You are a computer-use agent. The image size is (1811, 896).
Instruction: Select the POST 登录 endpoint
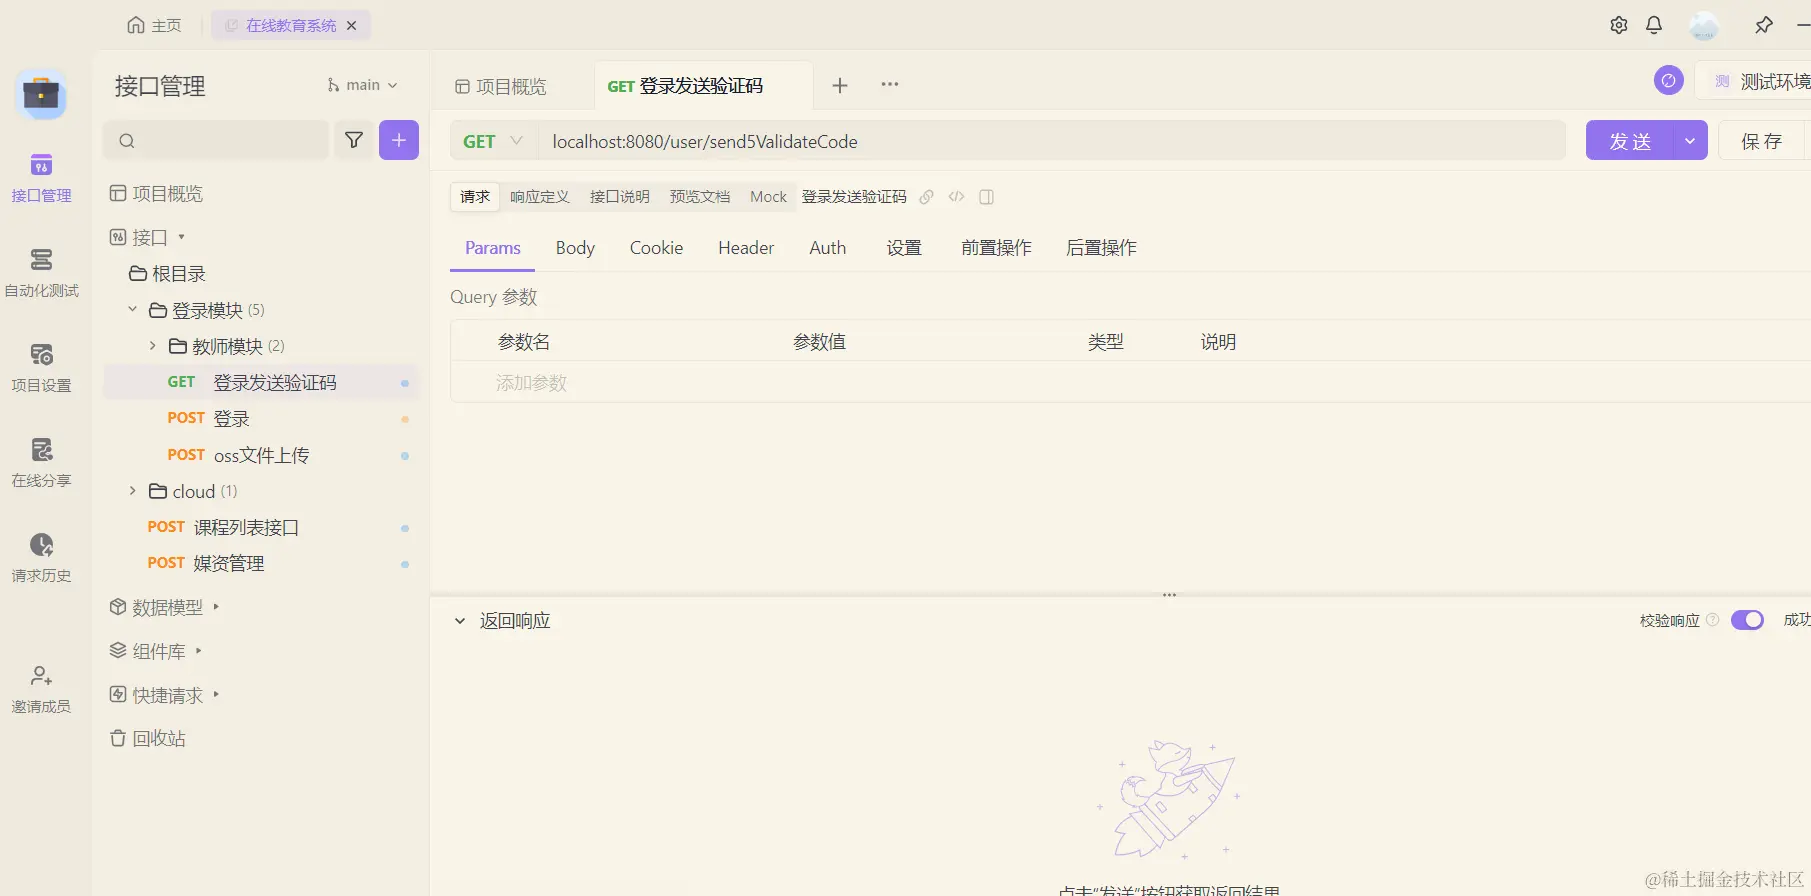coord(262,419)
